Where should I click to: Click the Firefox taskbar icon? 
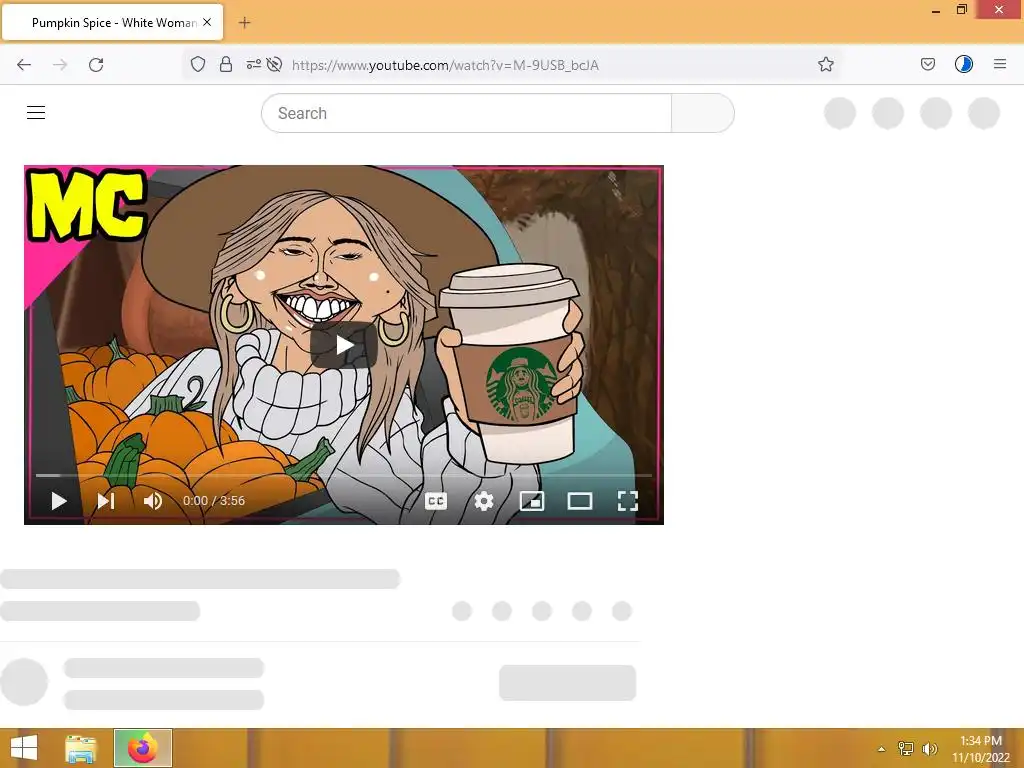[x=143, y=748]
